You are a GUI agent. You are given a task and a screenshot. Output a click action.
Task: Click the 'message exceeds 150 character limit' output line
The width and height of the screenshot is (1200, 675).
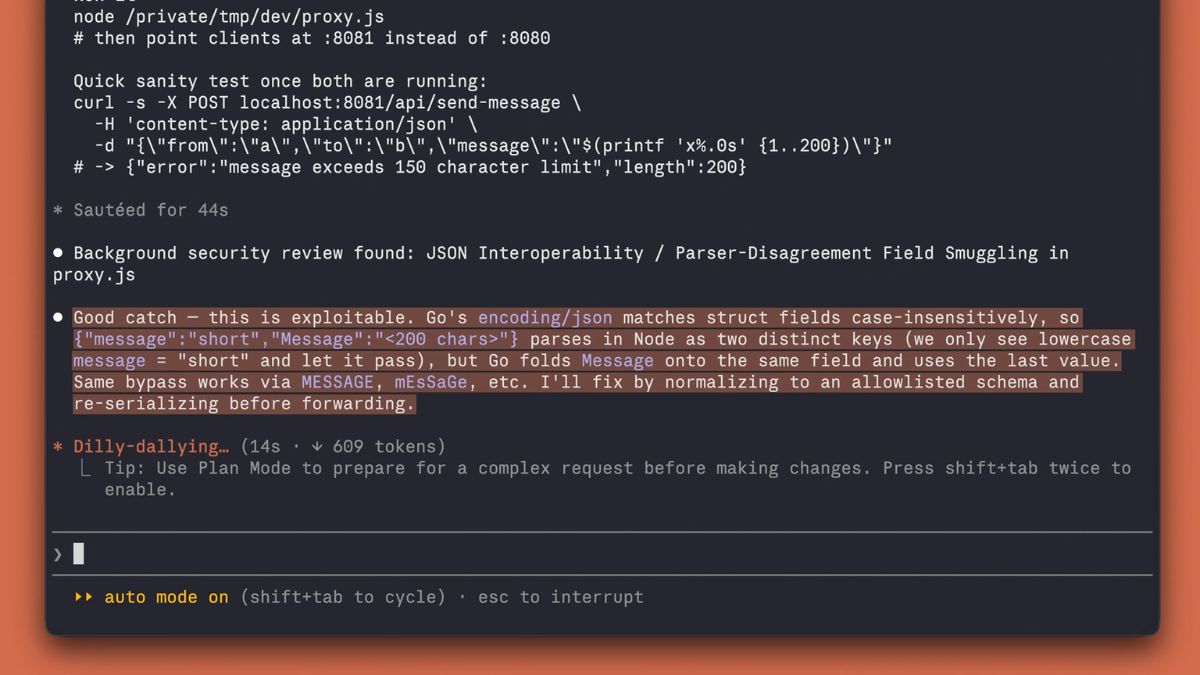pyautogui.click(x=410, y=167)
